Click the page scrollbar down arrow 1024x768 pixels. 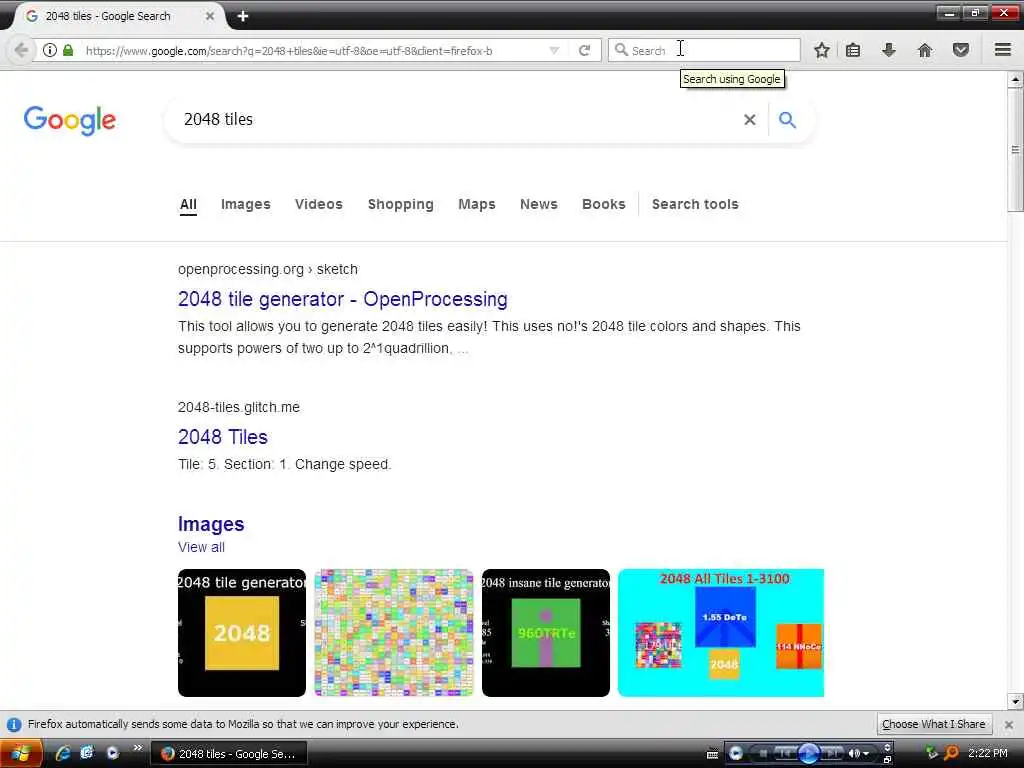tap(1016, 702)
